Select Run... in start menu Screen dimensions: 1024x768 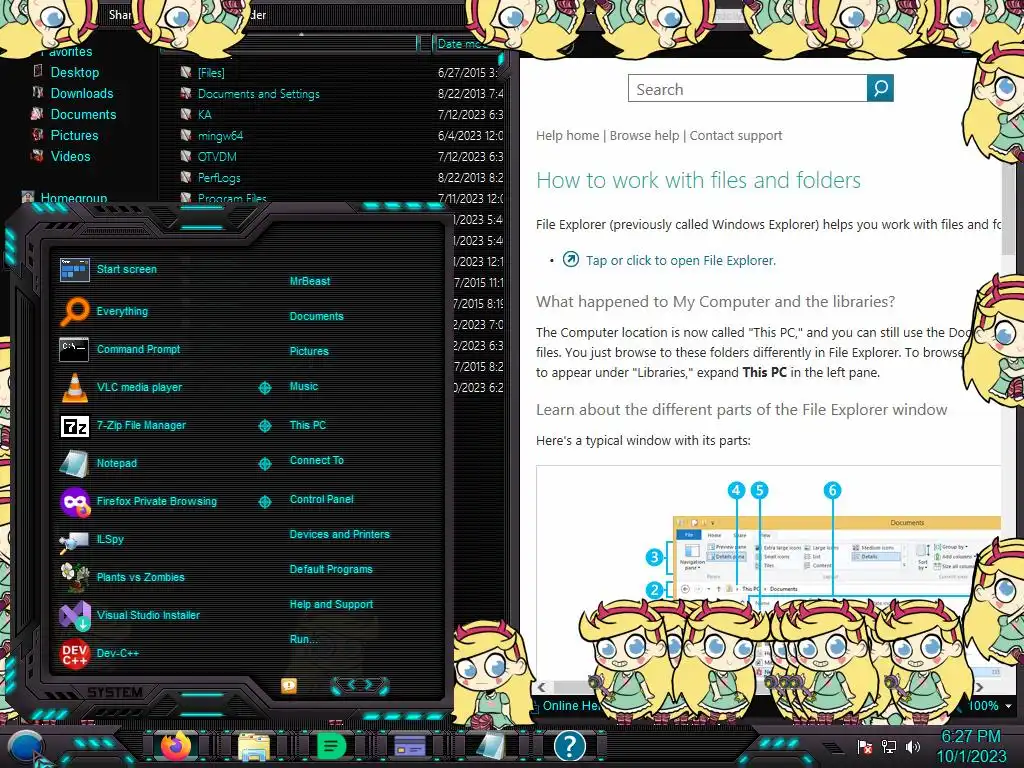pos(304,639)
